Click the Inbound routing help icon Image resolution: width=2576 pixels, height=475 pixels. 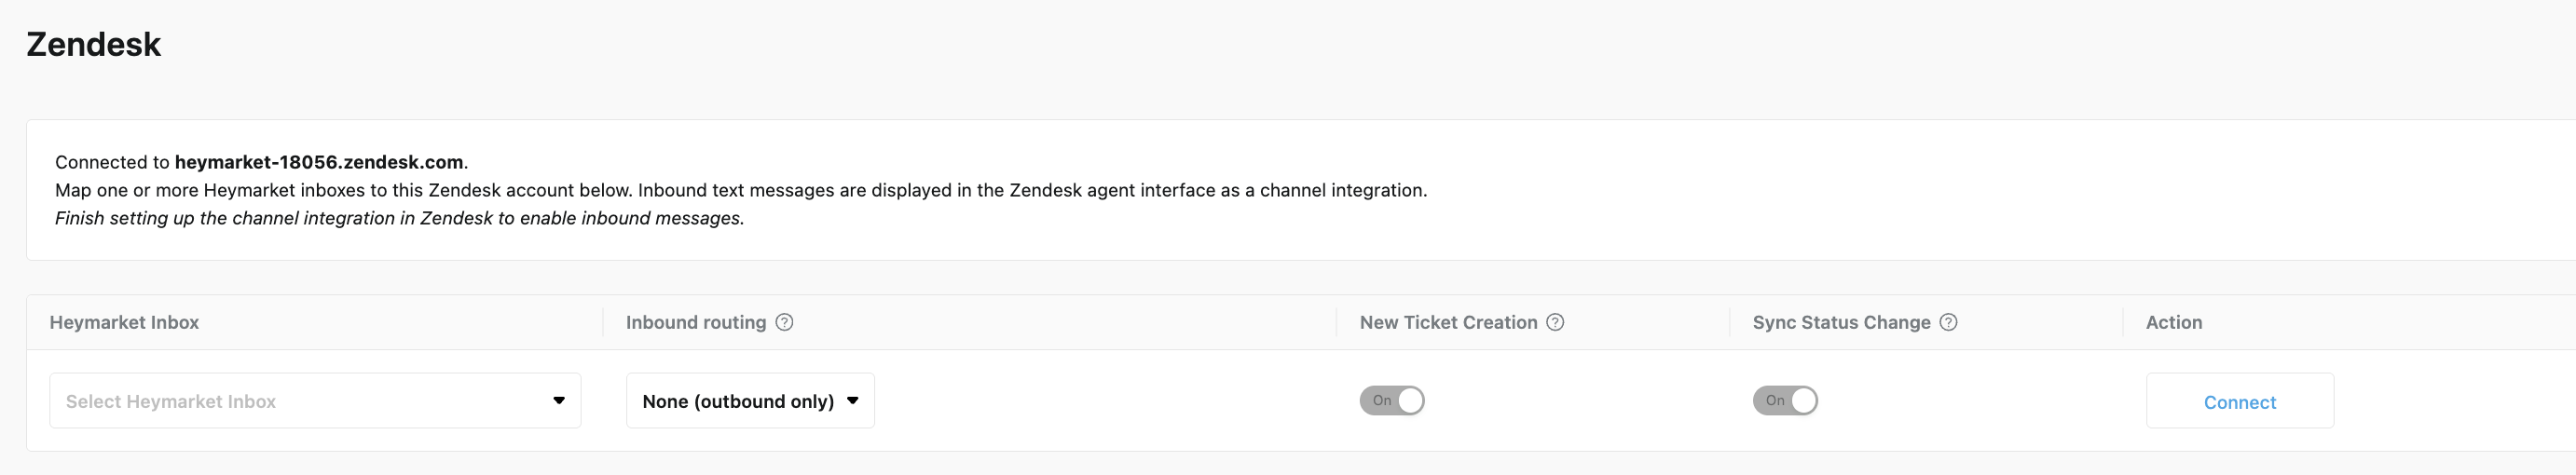click(785, 322)
